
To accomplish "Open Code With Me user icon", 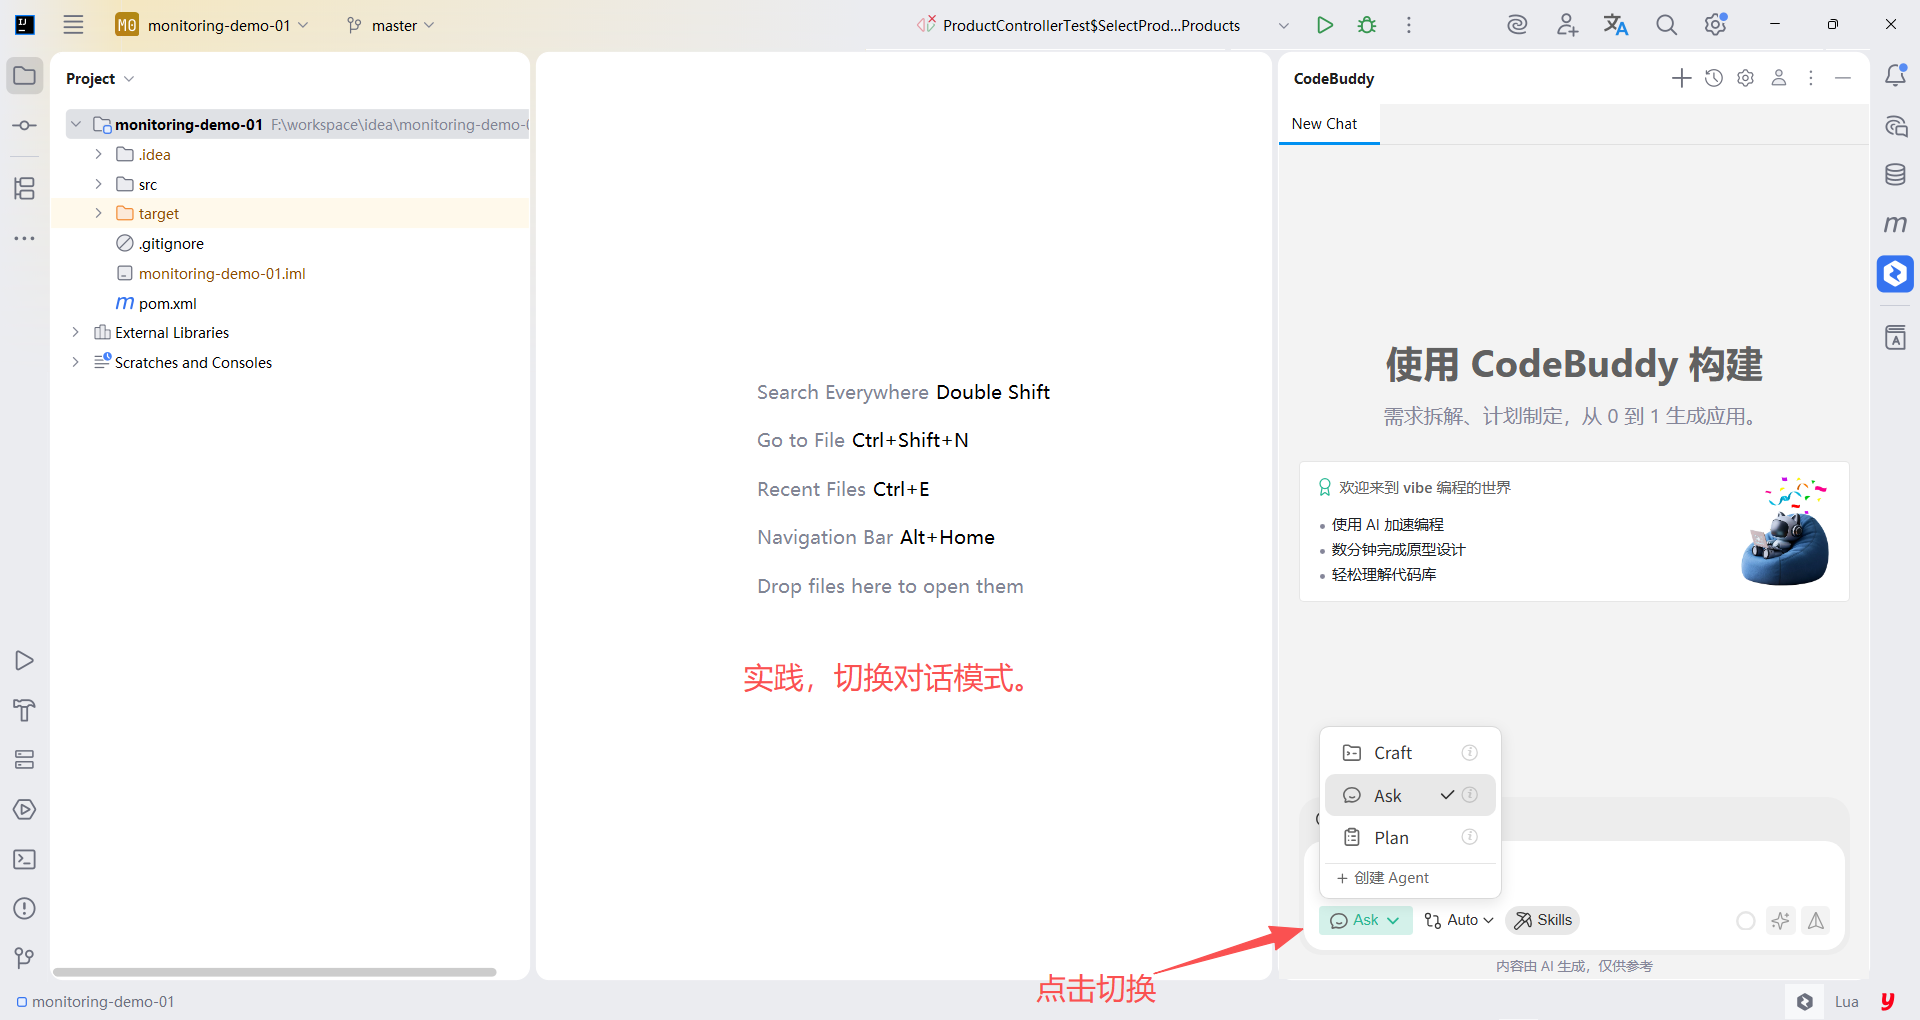I will click(x=1567, y=25).
